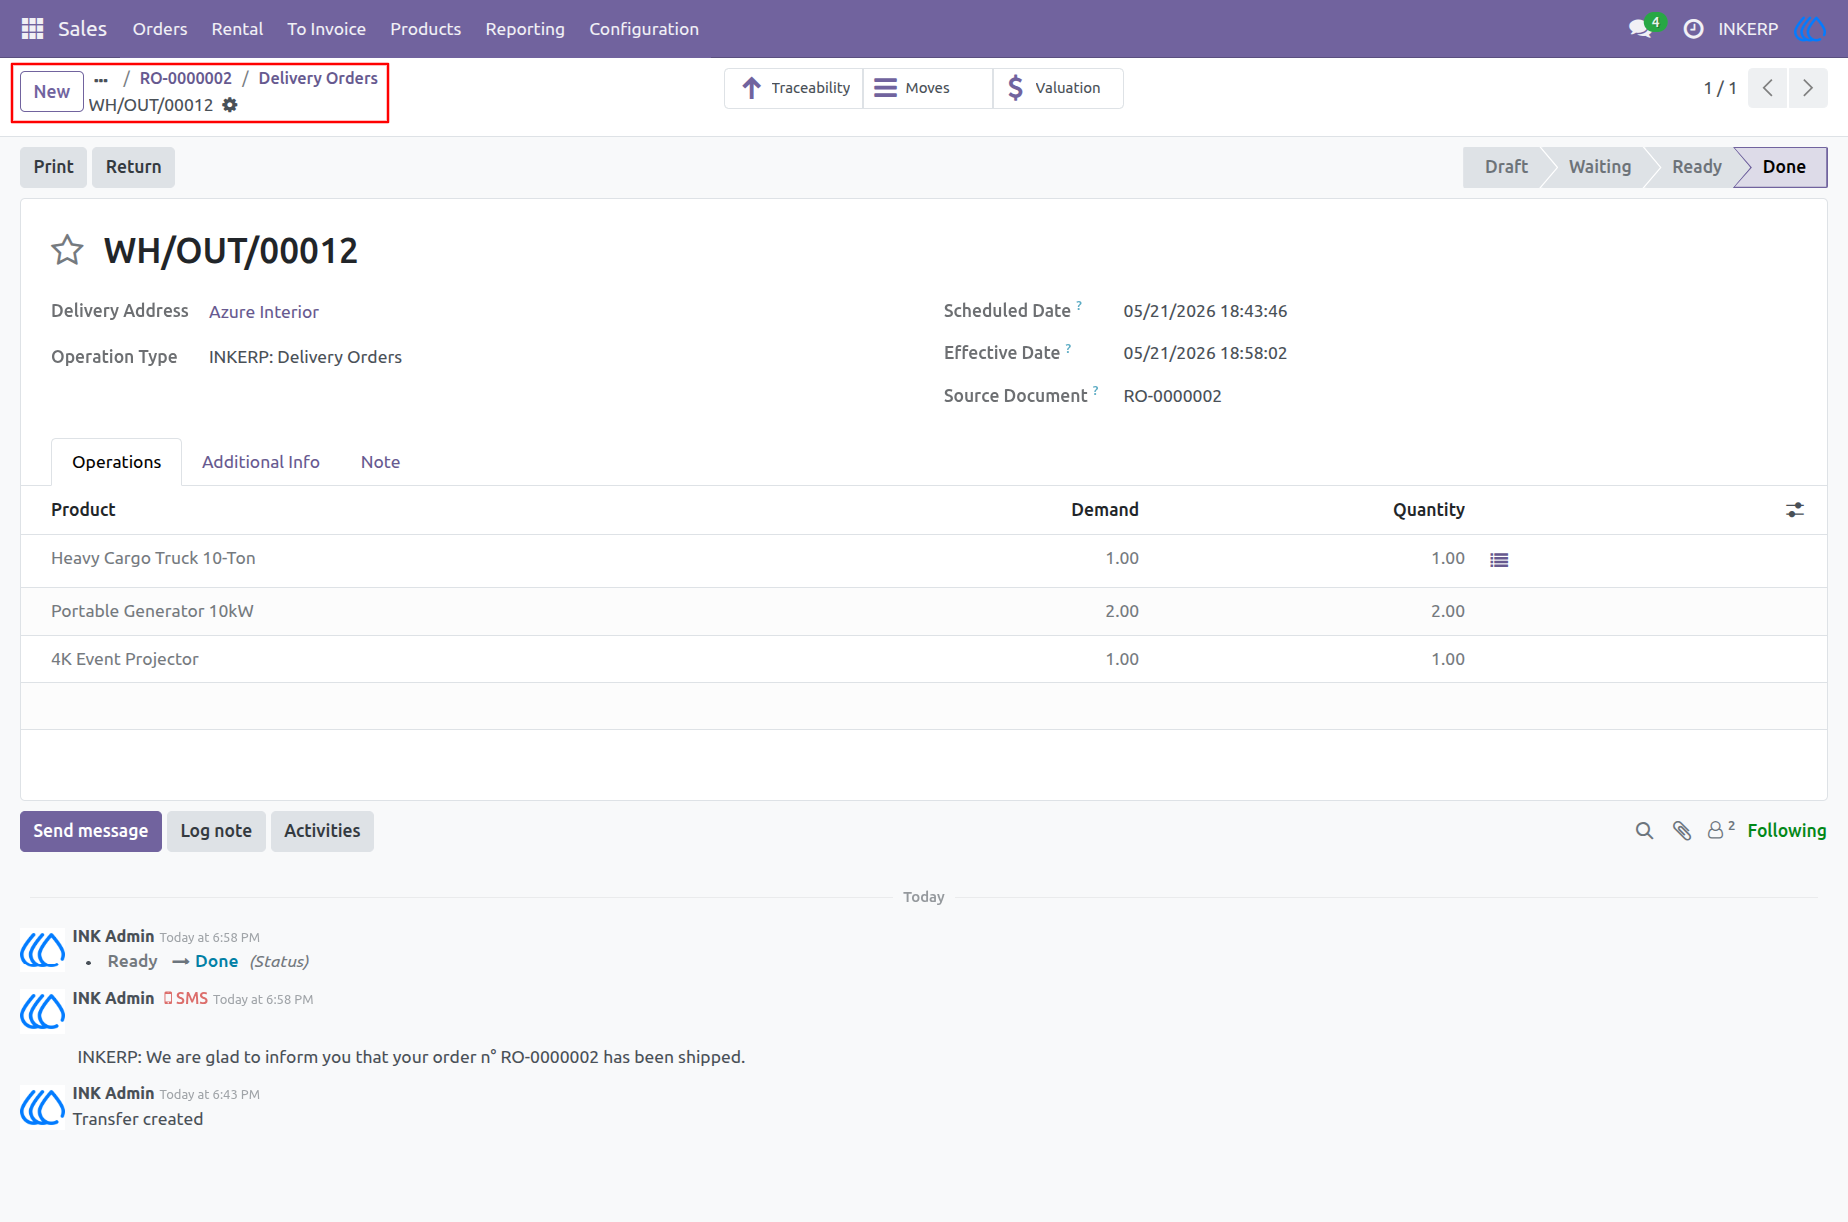Click Send message button
The height and width of the screenshot is (1222, 1848).
pyautogui.click(x=91, y=831)
